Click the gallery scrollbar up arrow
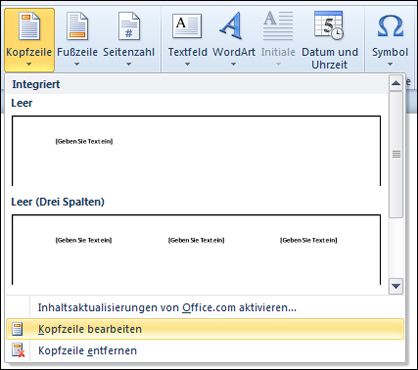The width and height of the screenshot is (418, 370). click(x=396, y=83)
